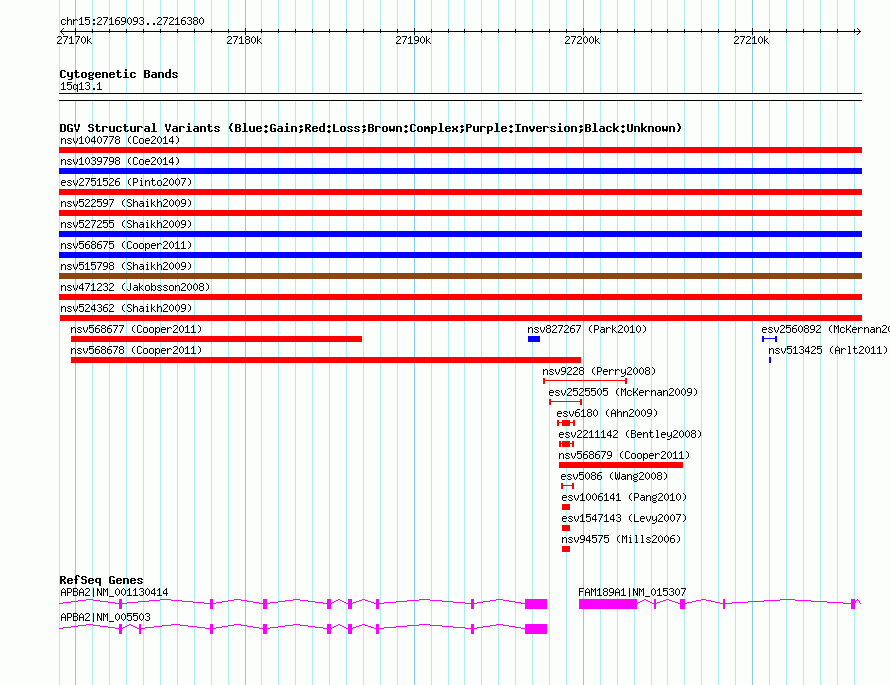The height and width of the screenshot is (685, 890).
Task: Select the nsv827267 (Park2010) label
Action: coord(587,329)
